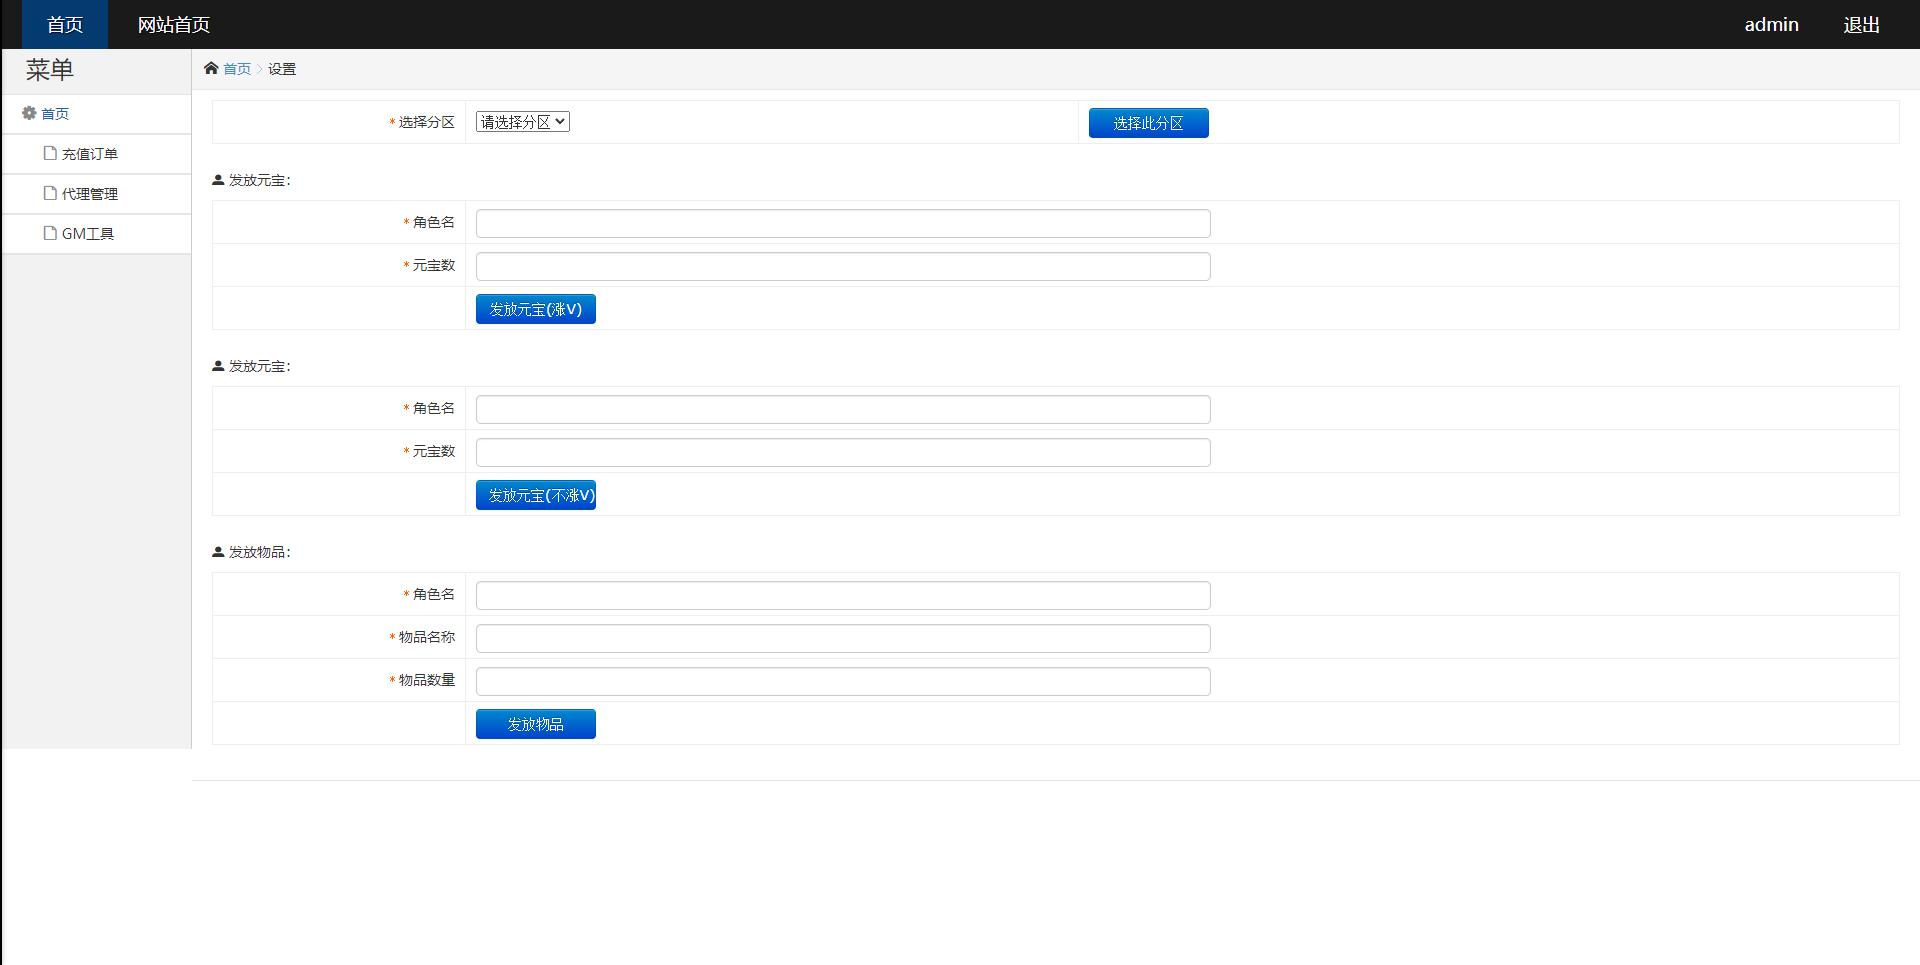Click the admin user link
The image size is (1920, 965).
click(x=1771, y=25)
